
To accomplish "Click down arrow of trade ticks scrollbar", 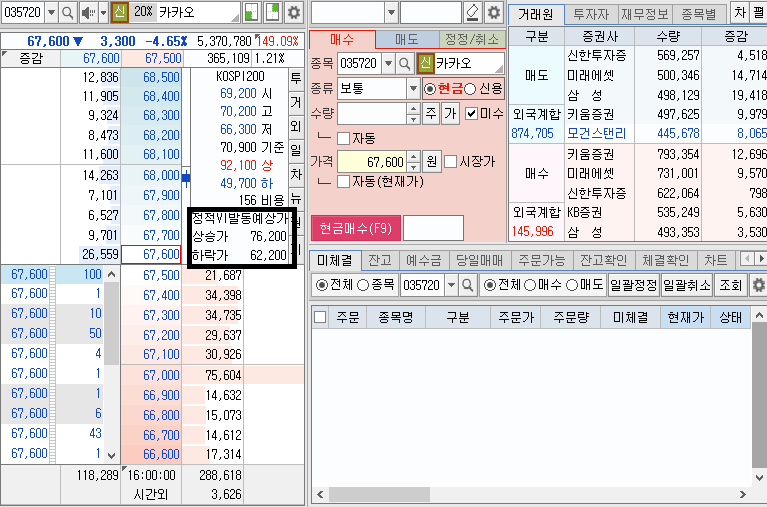I will pyautogui.click(x=112, y=456).
